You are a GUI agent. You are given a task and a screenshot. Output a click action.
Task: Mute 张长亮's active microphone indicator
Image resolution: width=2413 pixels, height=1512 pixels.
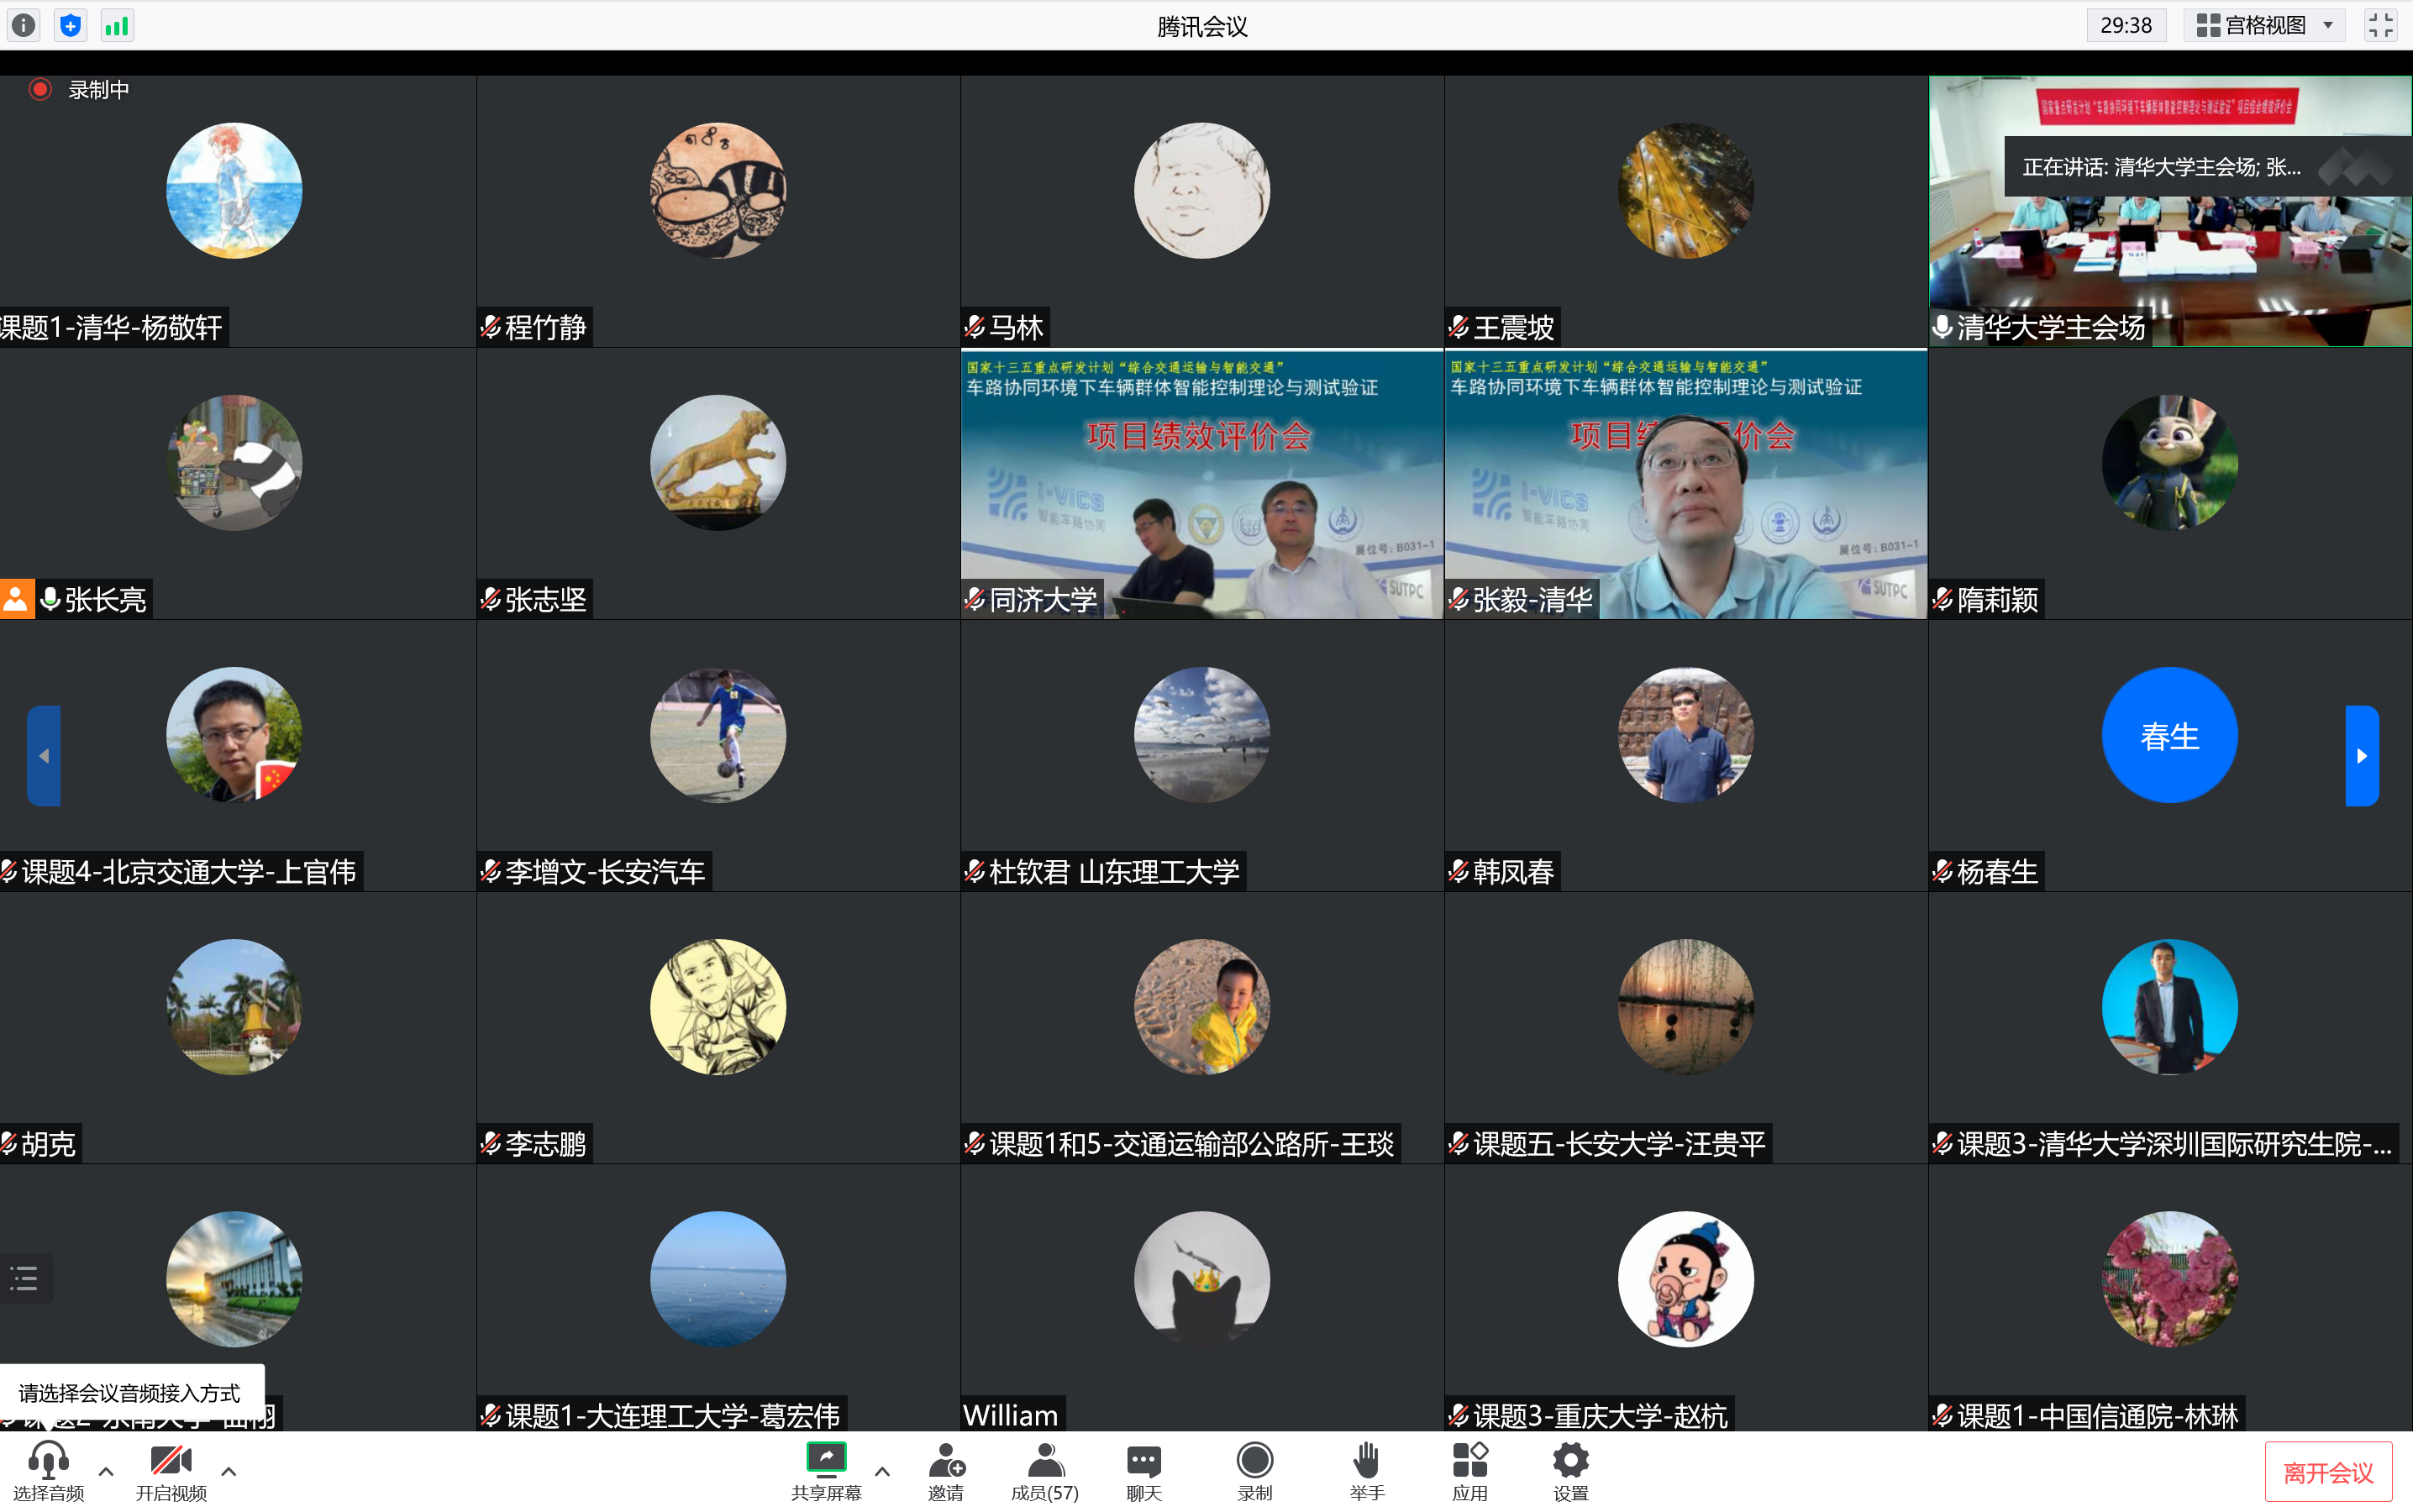(50, 598)
